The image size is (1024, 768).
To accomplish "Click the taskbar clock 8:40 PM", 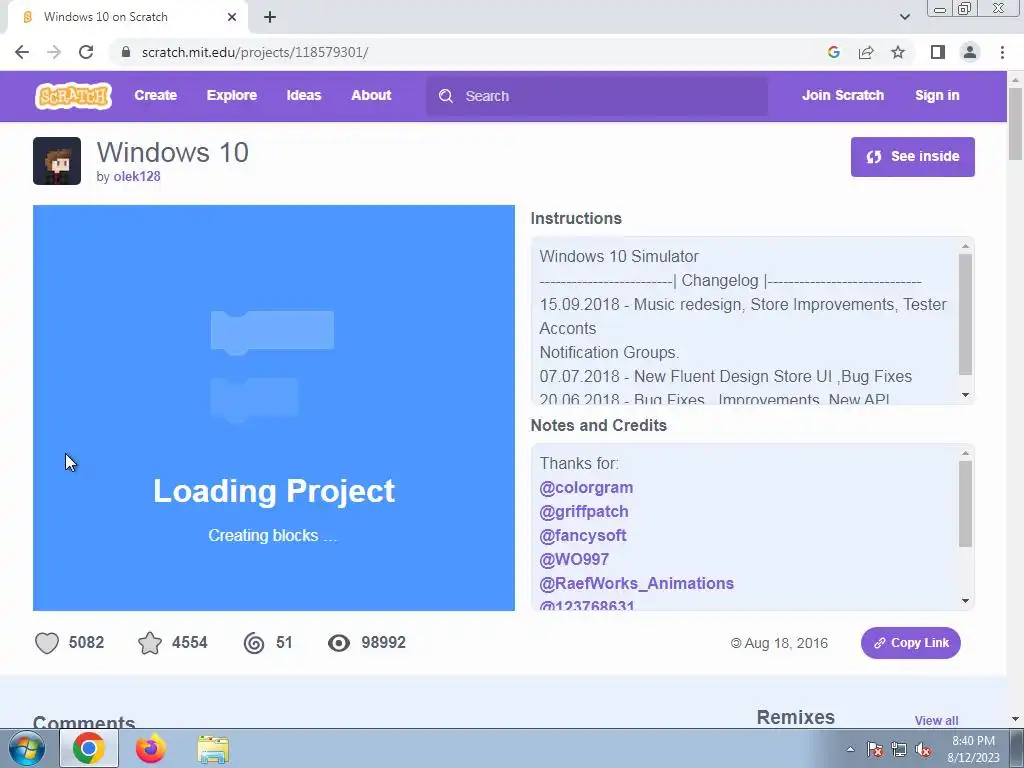I will pyautogui.click(x=973, y=741).
